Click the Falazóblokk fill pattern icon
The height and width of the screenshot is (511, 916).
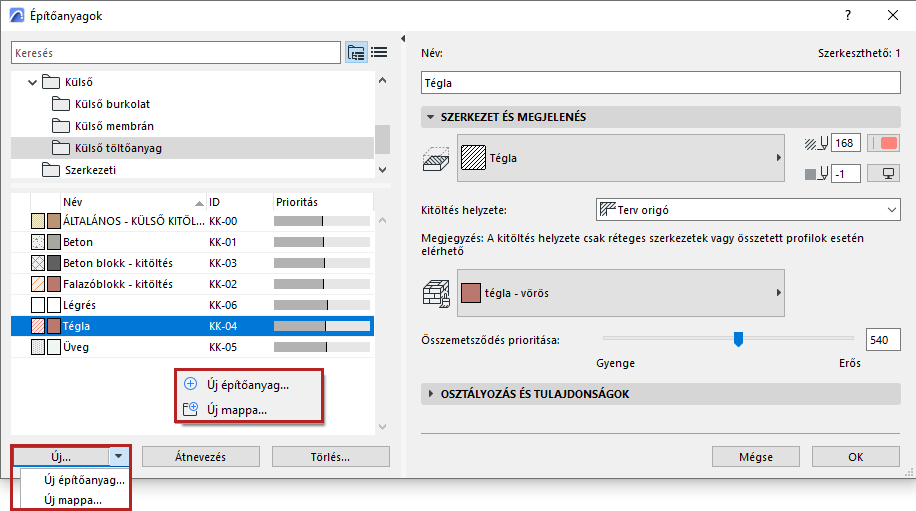pos(38,284)
